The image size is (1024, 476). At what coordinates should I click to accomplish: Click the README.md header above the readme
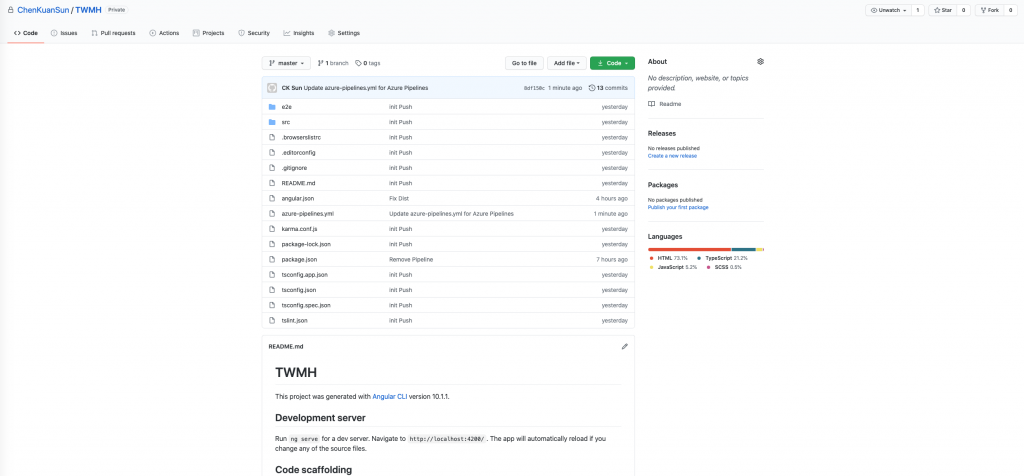286,347
